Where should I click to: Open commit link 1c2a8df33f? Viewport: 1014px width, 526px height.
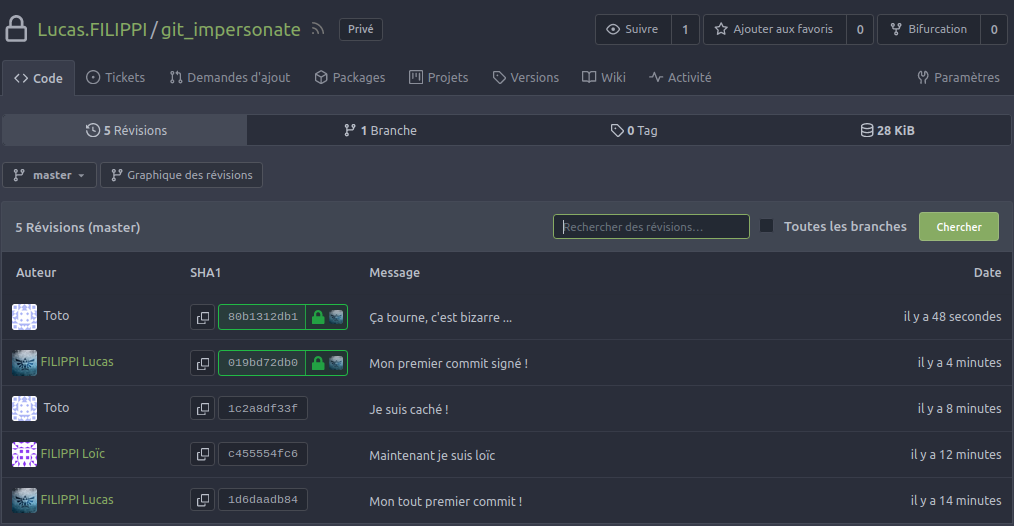[263, 409]
